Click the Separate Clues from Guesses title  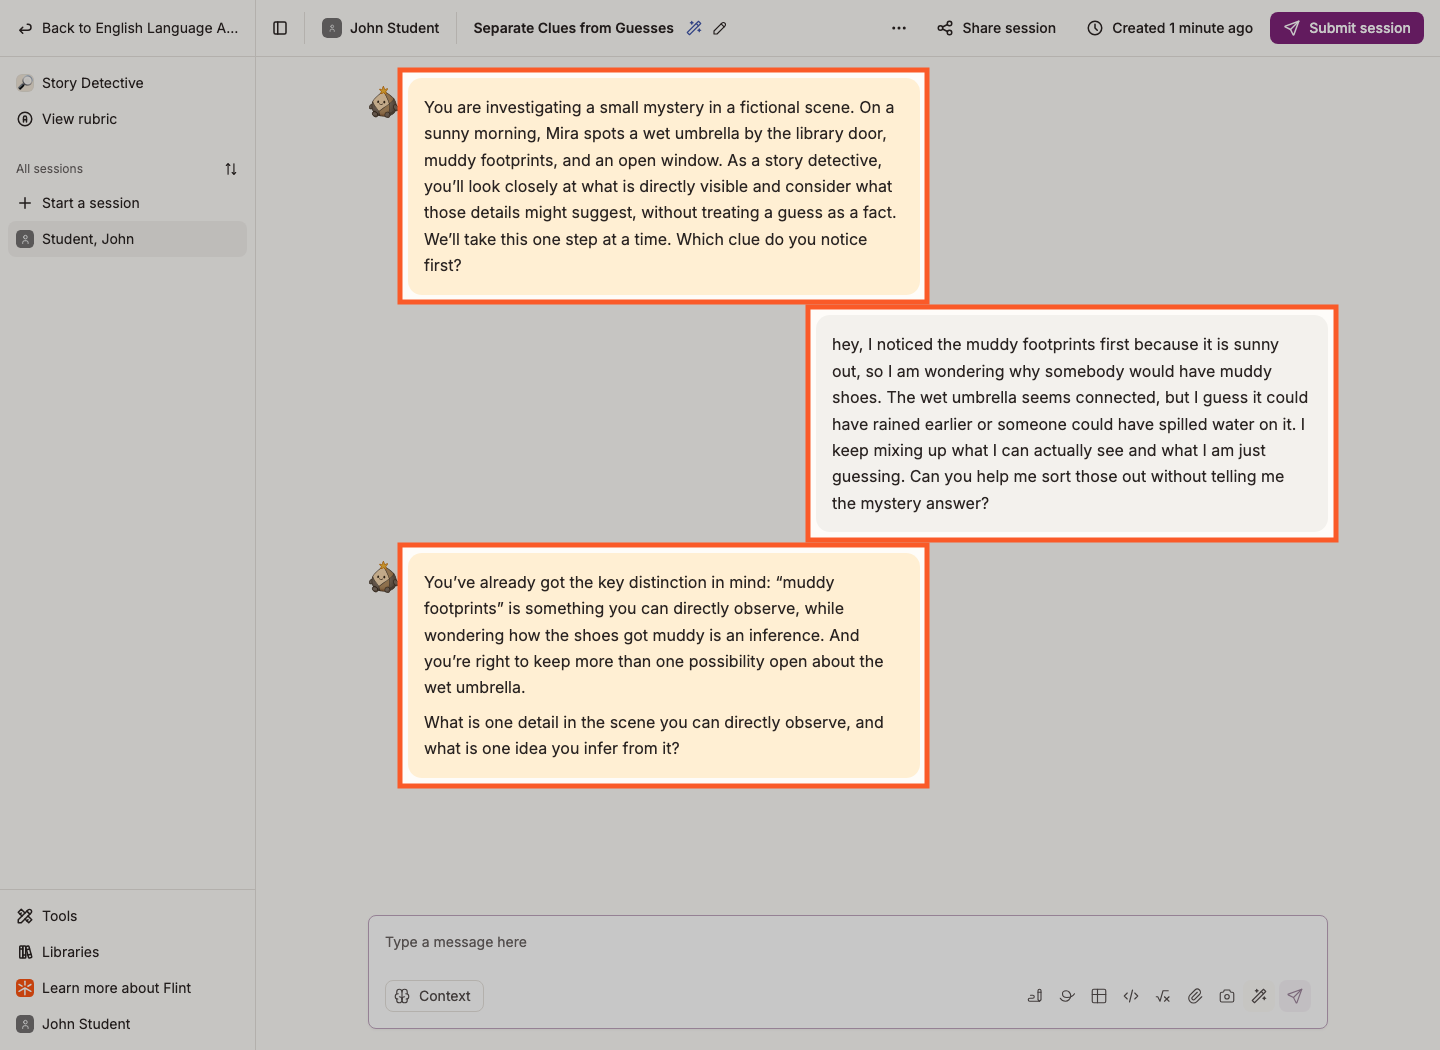[x=573, y=28]
